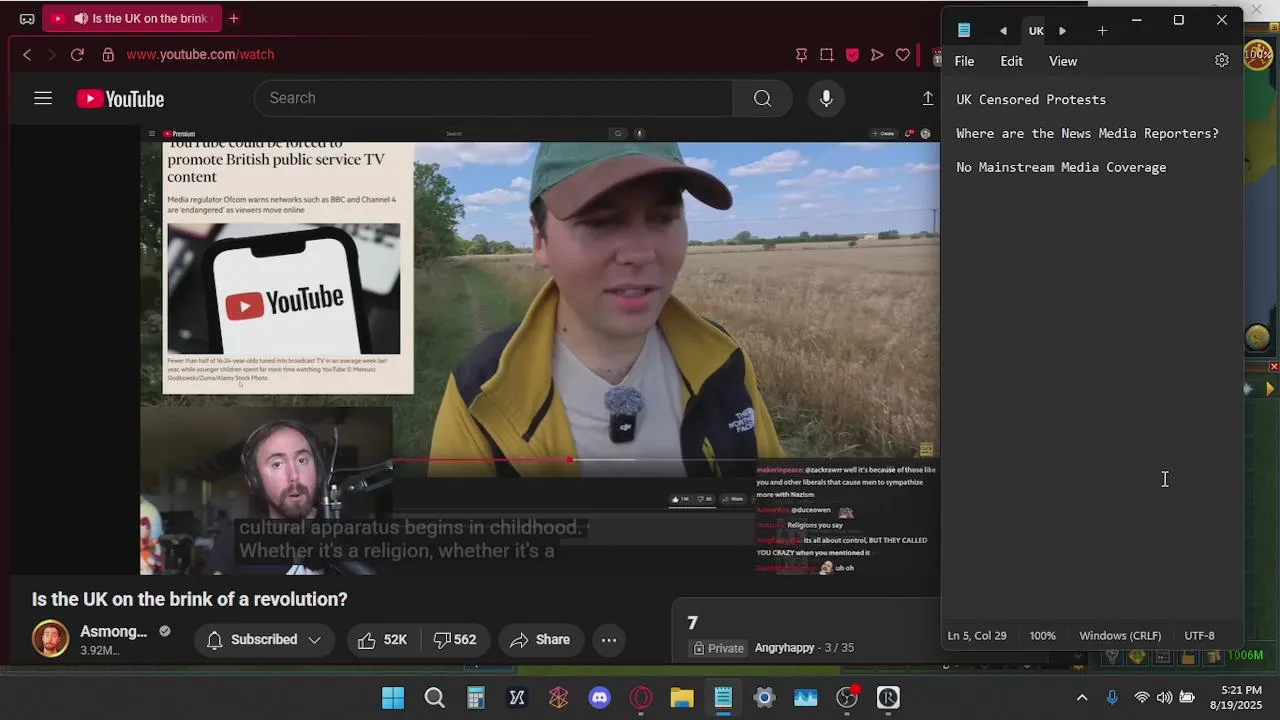This screenshot has width=1280, height=720.
Task: Click Windows (CRLF) line ending indicator
Action: click(1120, 636)
